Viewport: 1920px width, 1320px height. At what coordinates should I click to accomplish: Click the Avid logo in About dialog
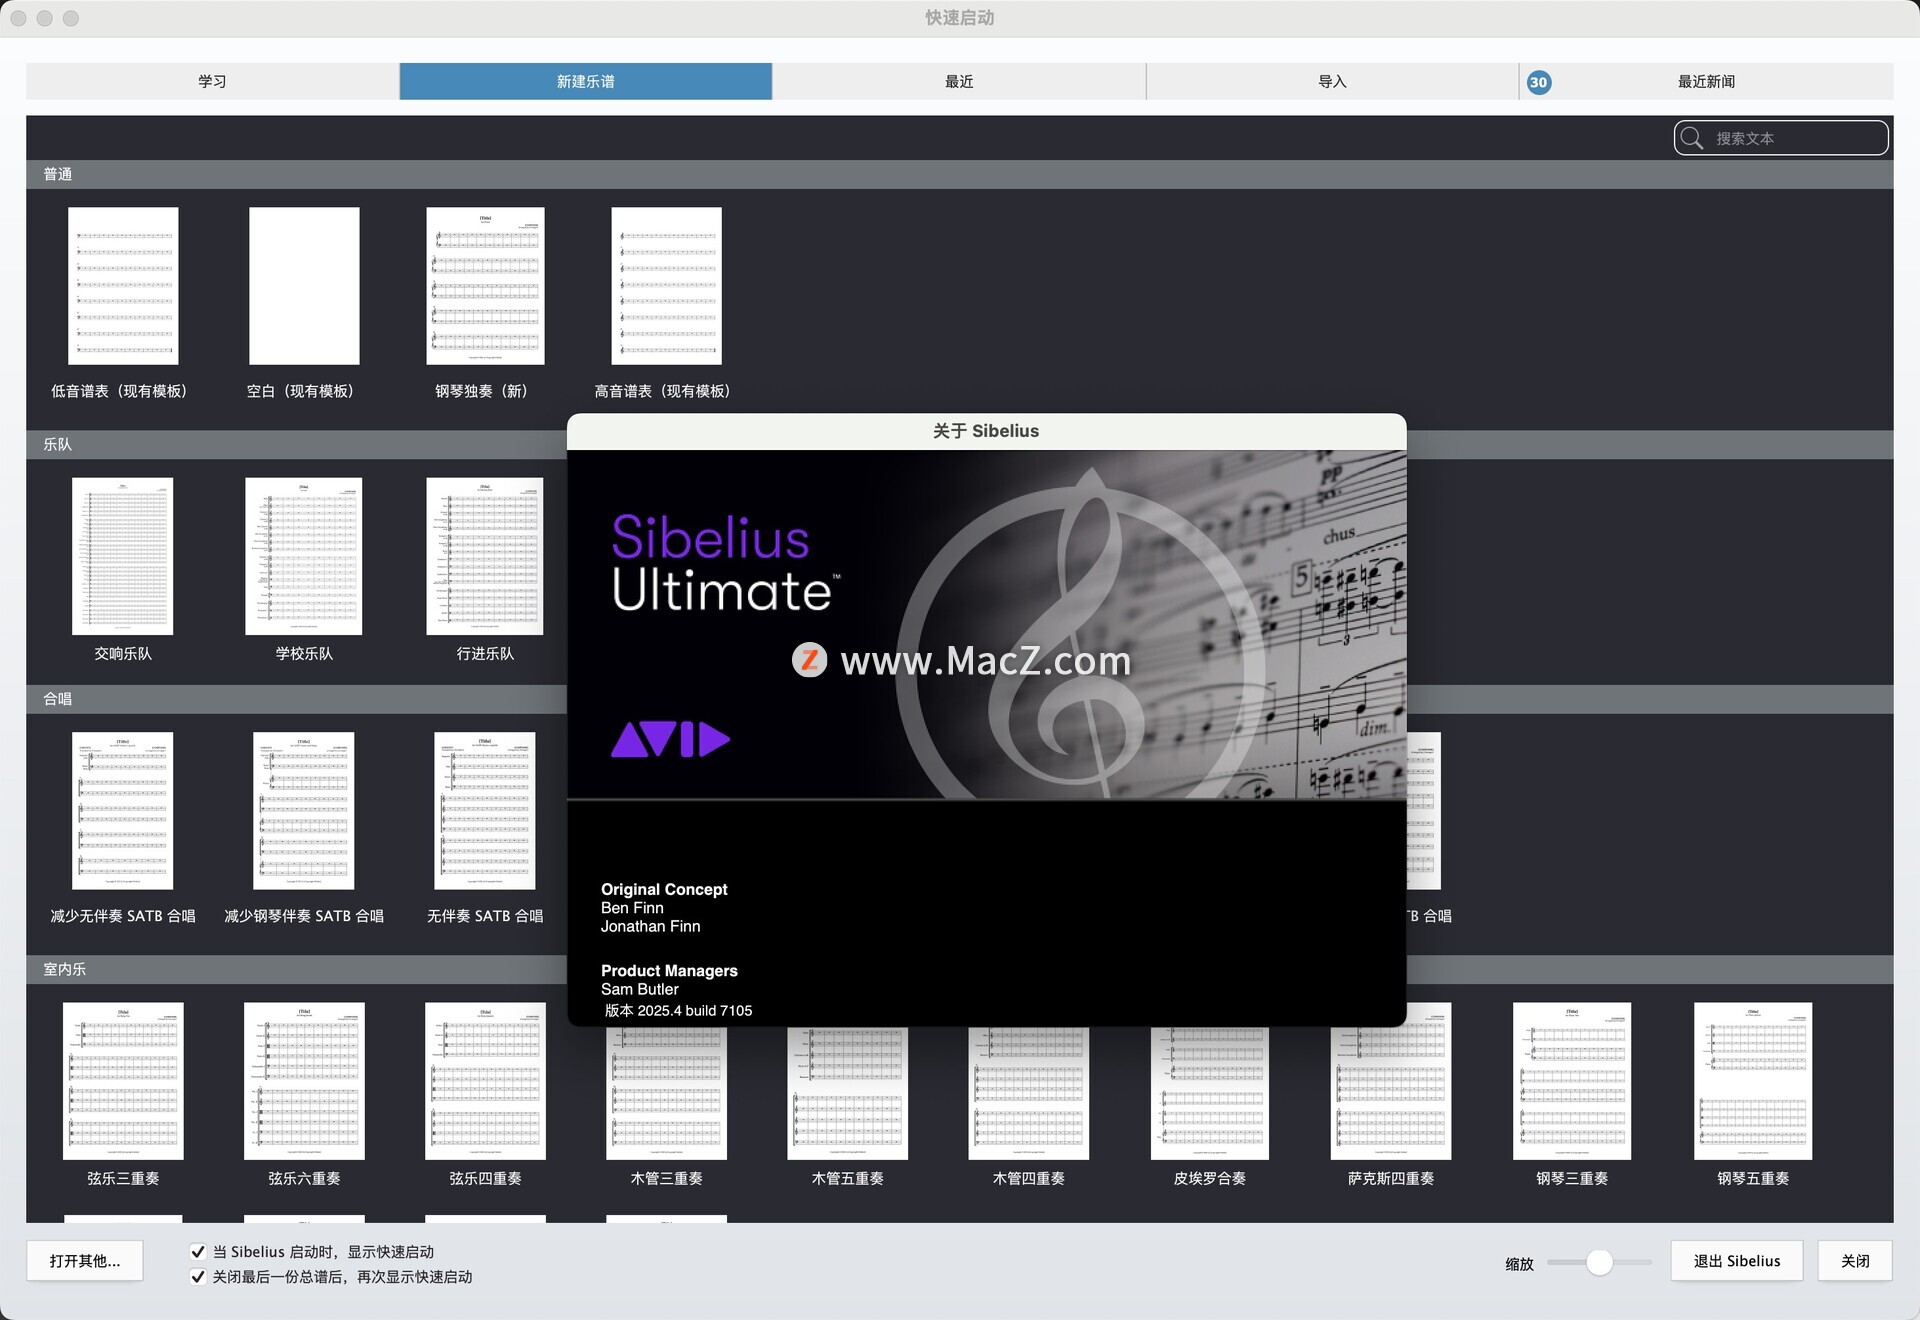pos(670,739)
